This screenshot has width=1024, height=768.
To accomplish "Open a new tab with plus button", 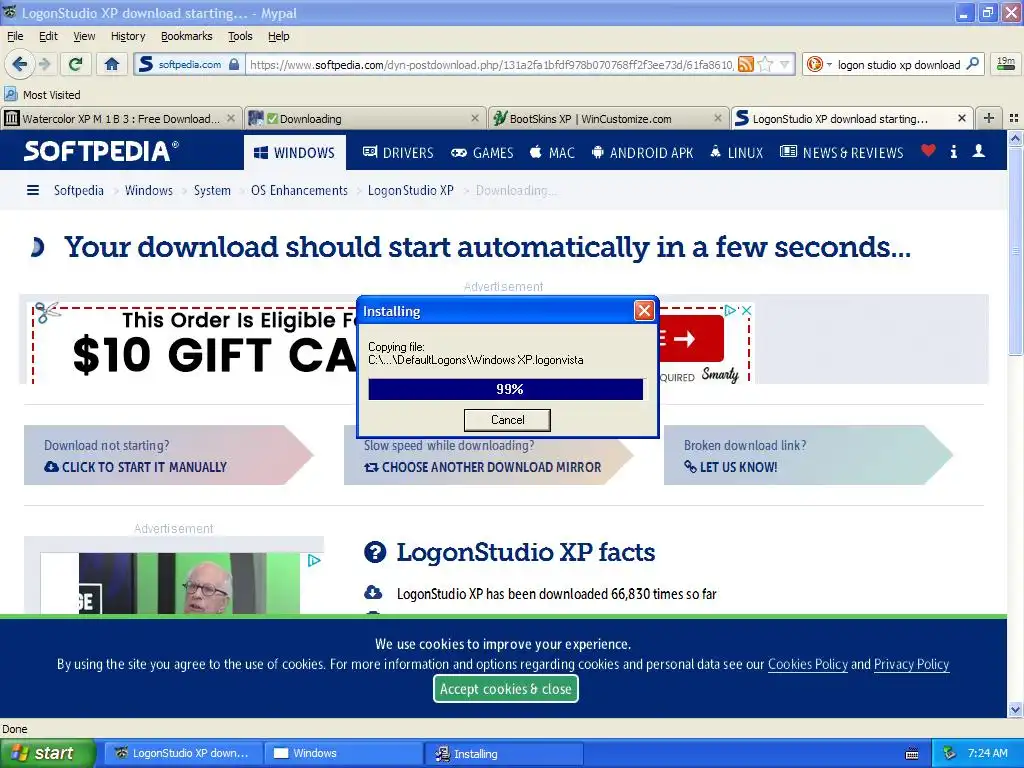I will pyautogui.click(x=989, y=118).
